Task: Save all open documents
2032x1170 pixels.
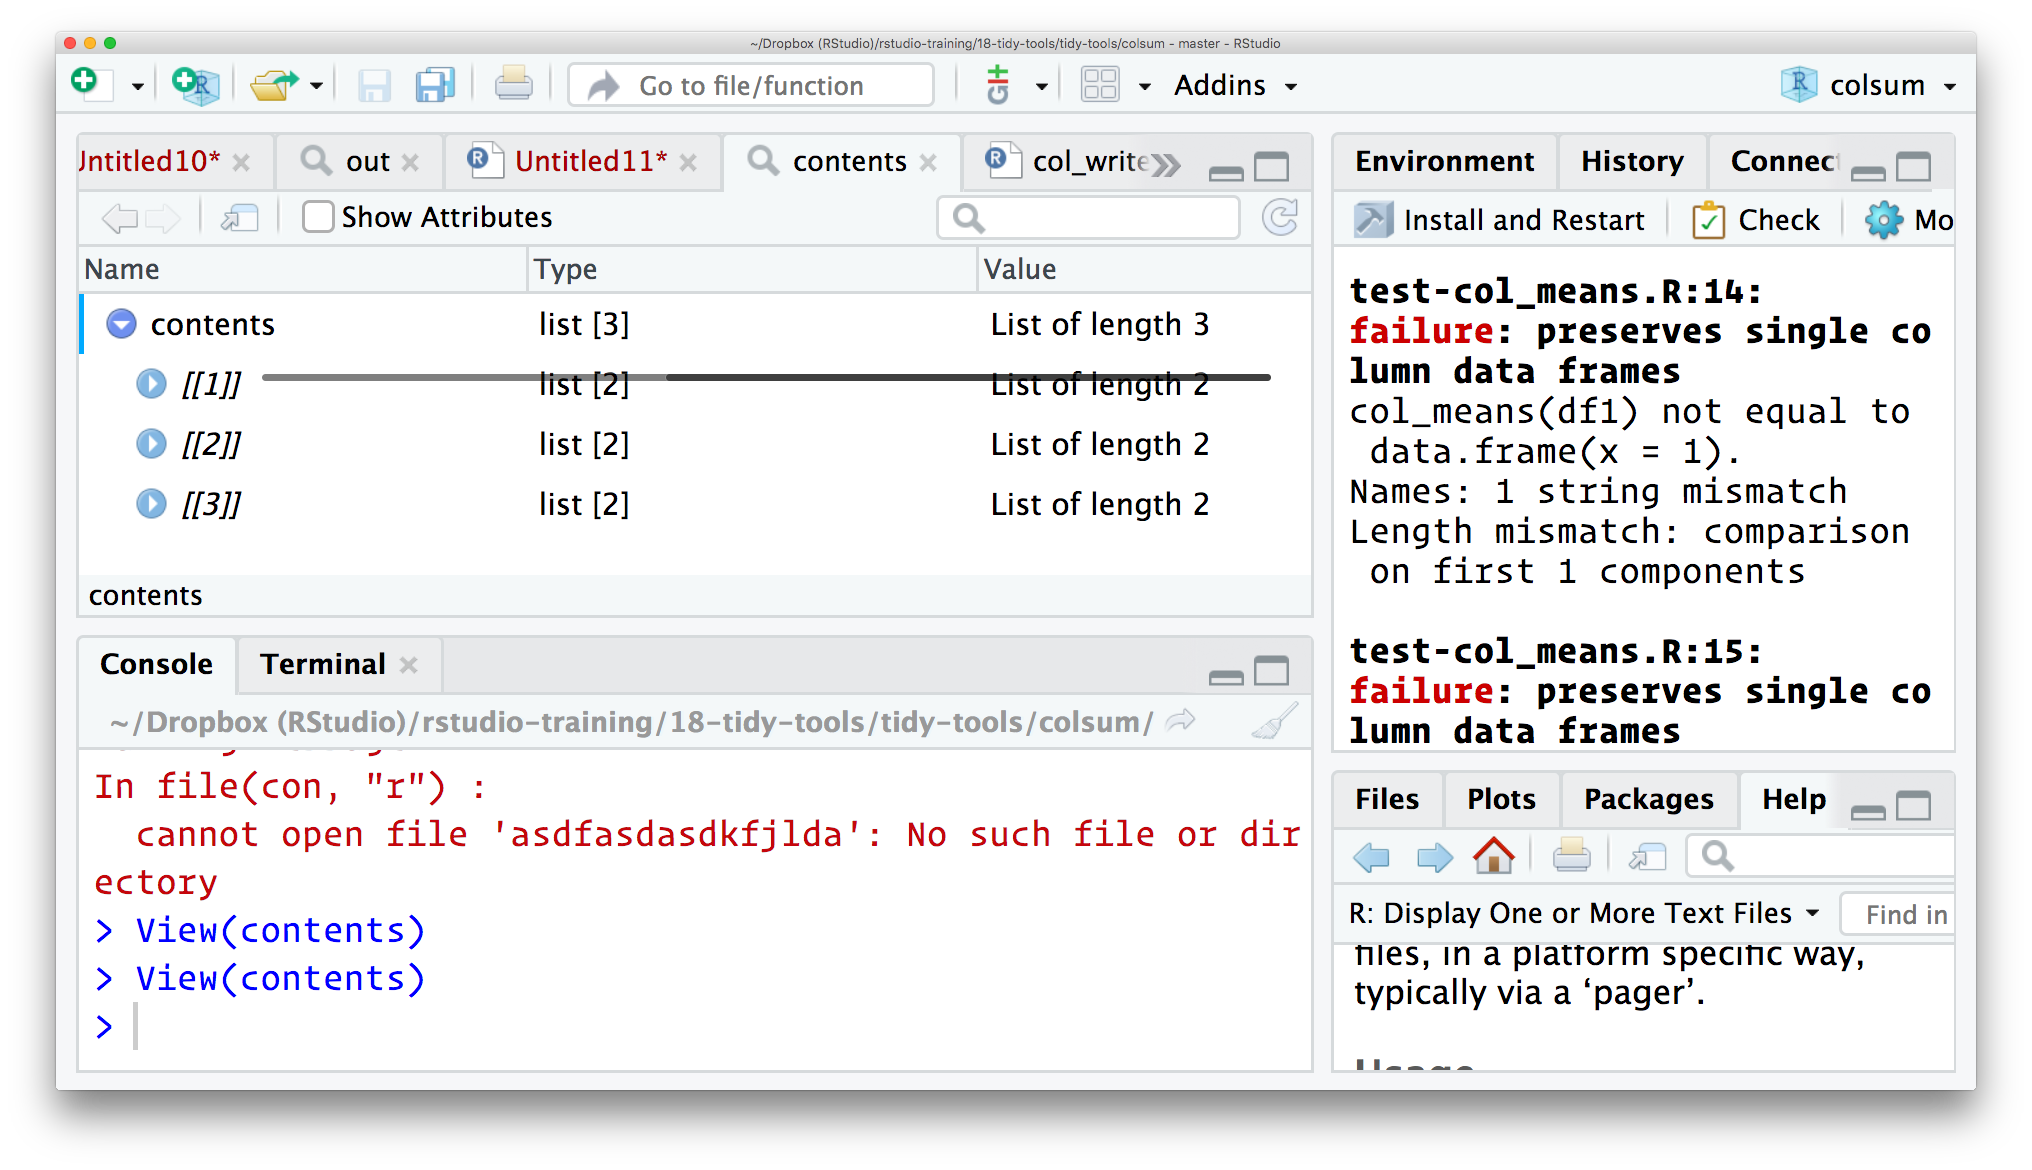Action: [x=433, y=85]
